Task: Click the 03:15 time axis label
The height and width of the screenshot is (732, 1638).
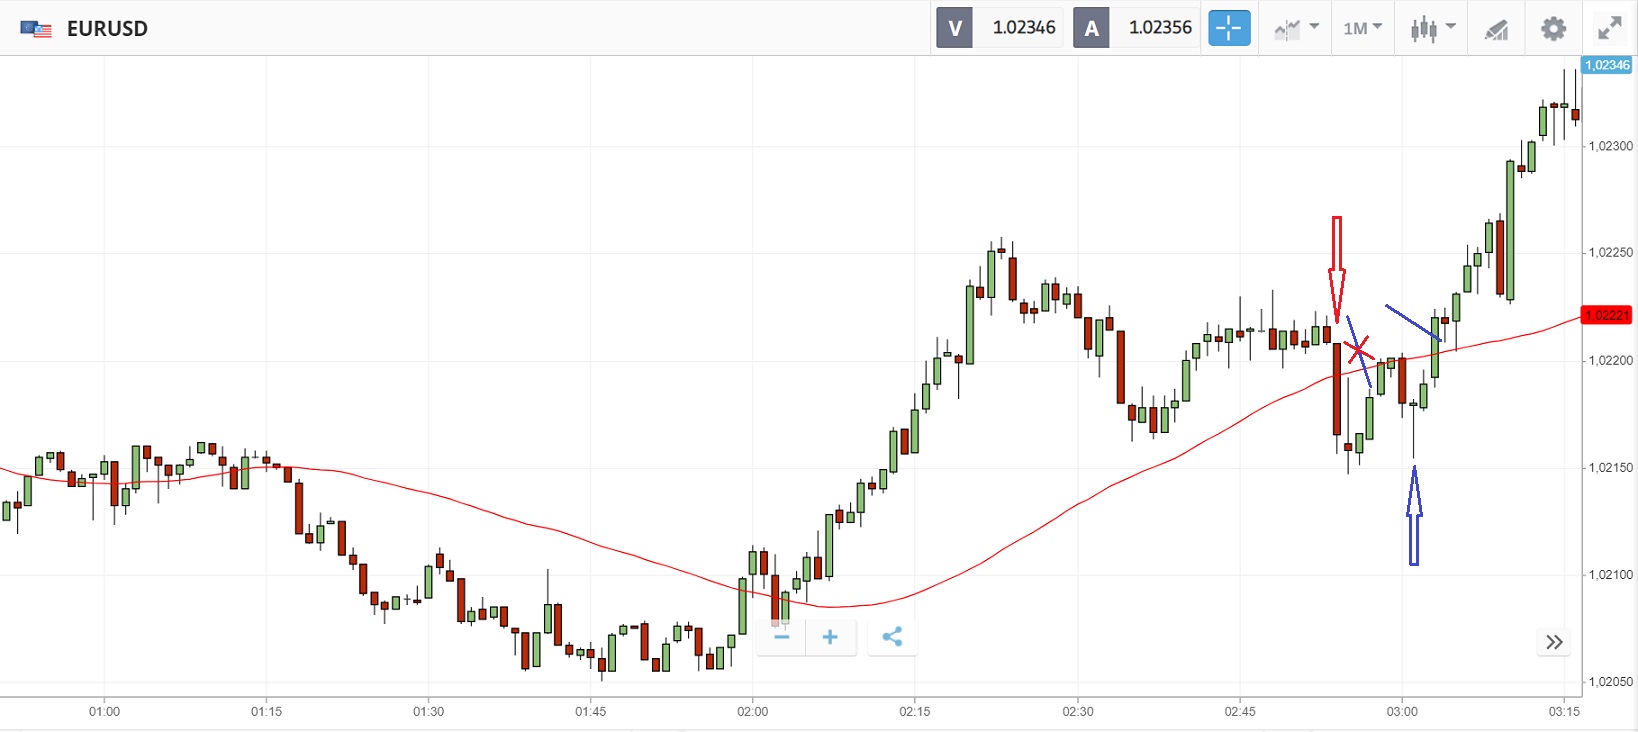Action: [1564, 712]
